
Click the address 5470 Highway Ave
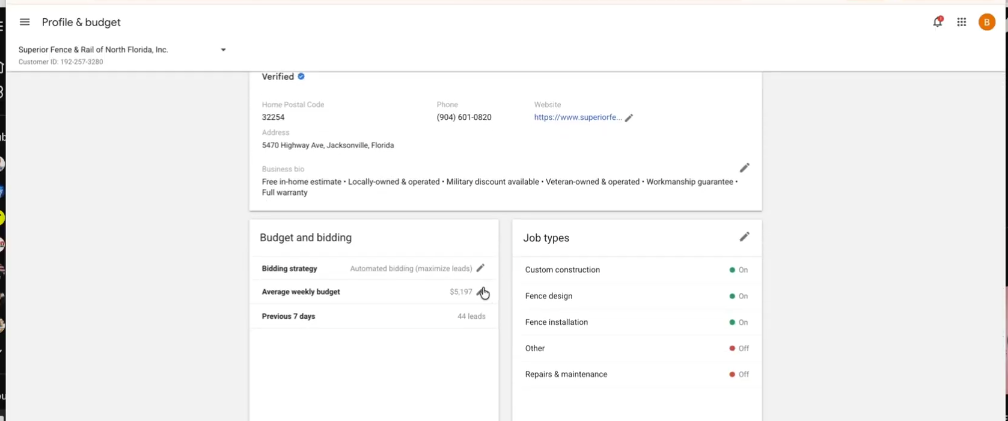tap(328, 145)
